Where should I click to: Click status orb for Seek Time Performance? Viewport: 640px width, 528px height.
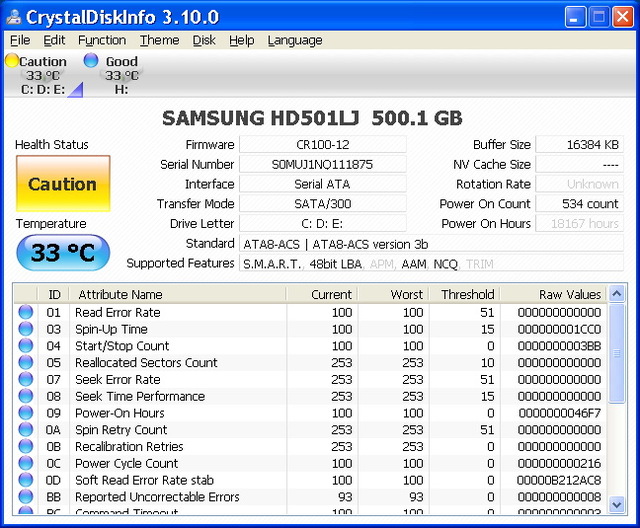[x=26, y=396]
